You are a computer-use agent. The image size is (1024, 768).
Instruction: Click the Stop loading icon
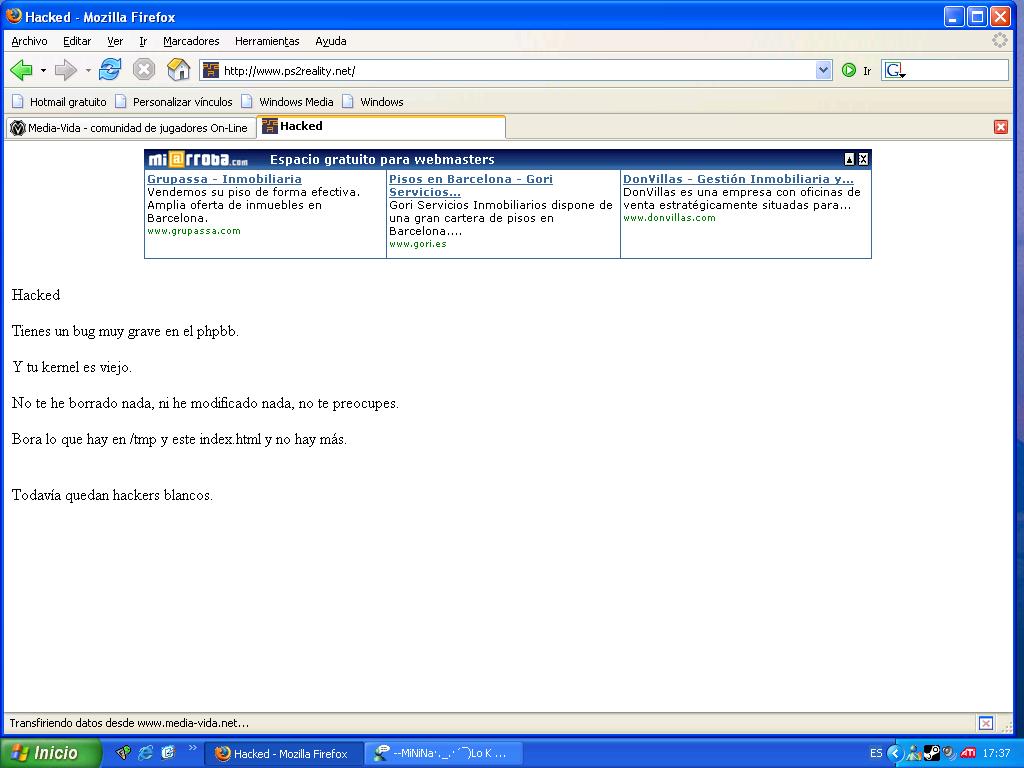tap(144, 69)
